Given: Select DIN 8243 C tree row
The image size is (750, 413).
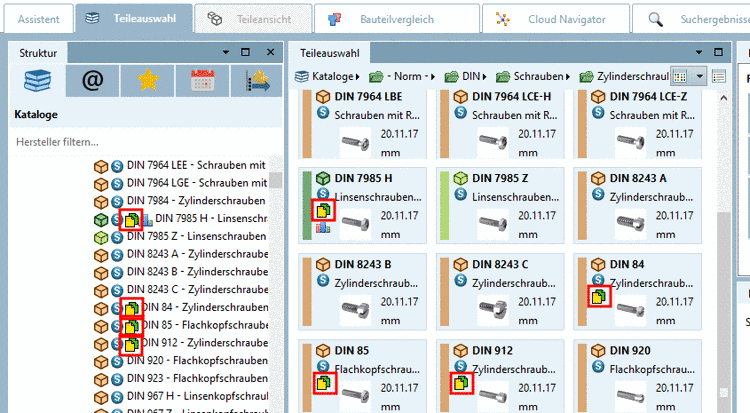Looking at the screenshot, I should (180, 290).
